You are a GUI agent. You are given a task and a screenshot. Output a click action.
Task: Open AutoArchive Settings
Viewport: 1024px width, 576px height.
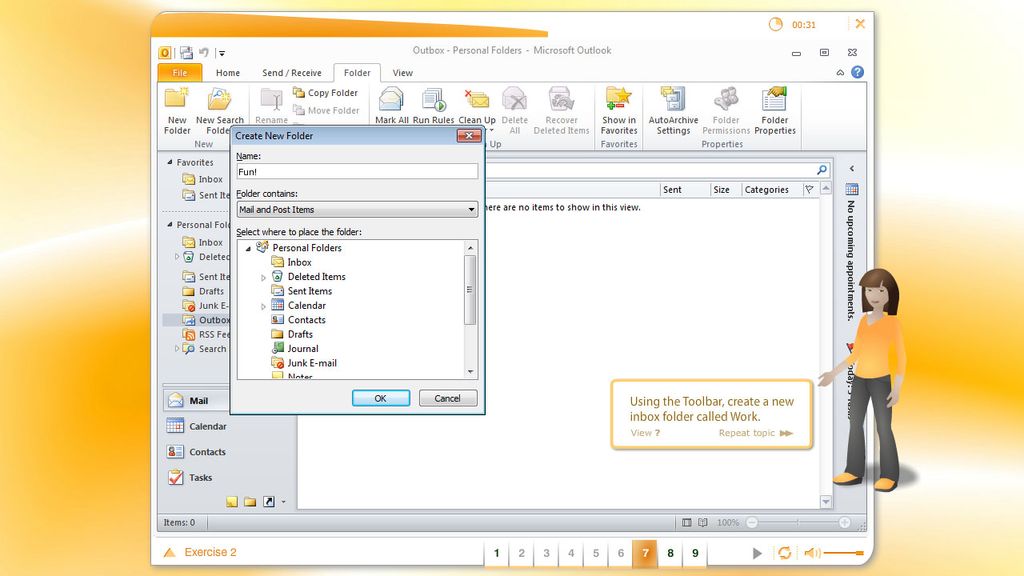(673, 110)
